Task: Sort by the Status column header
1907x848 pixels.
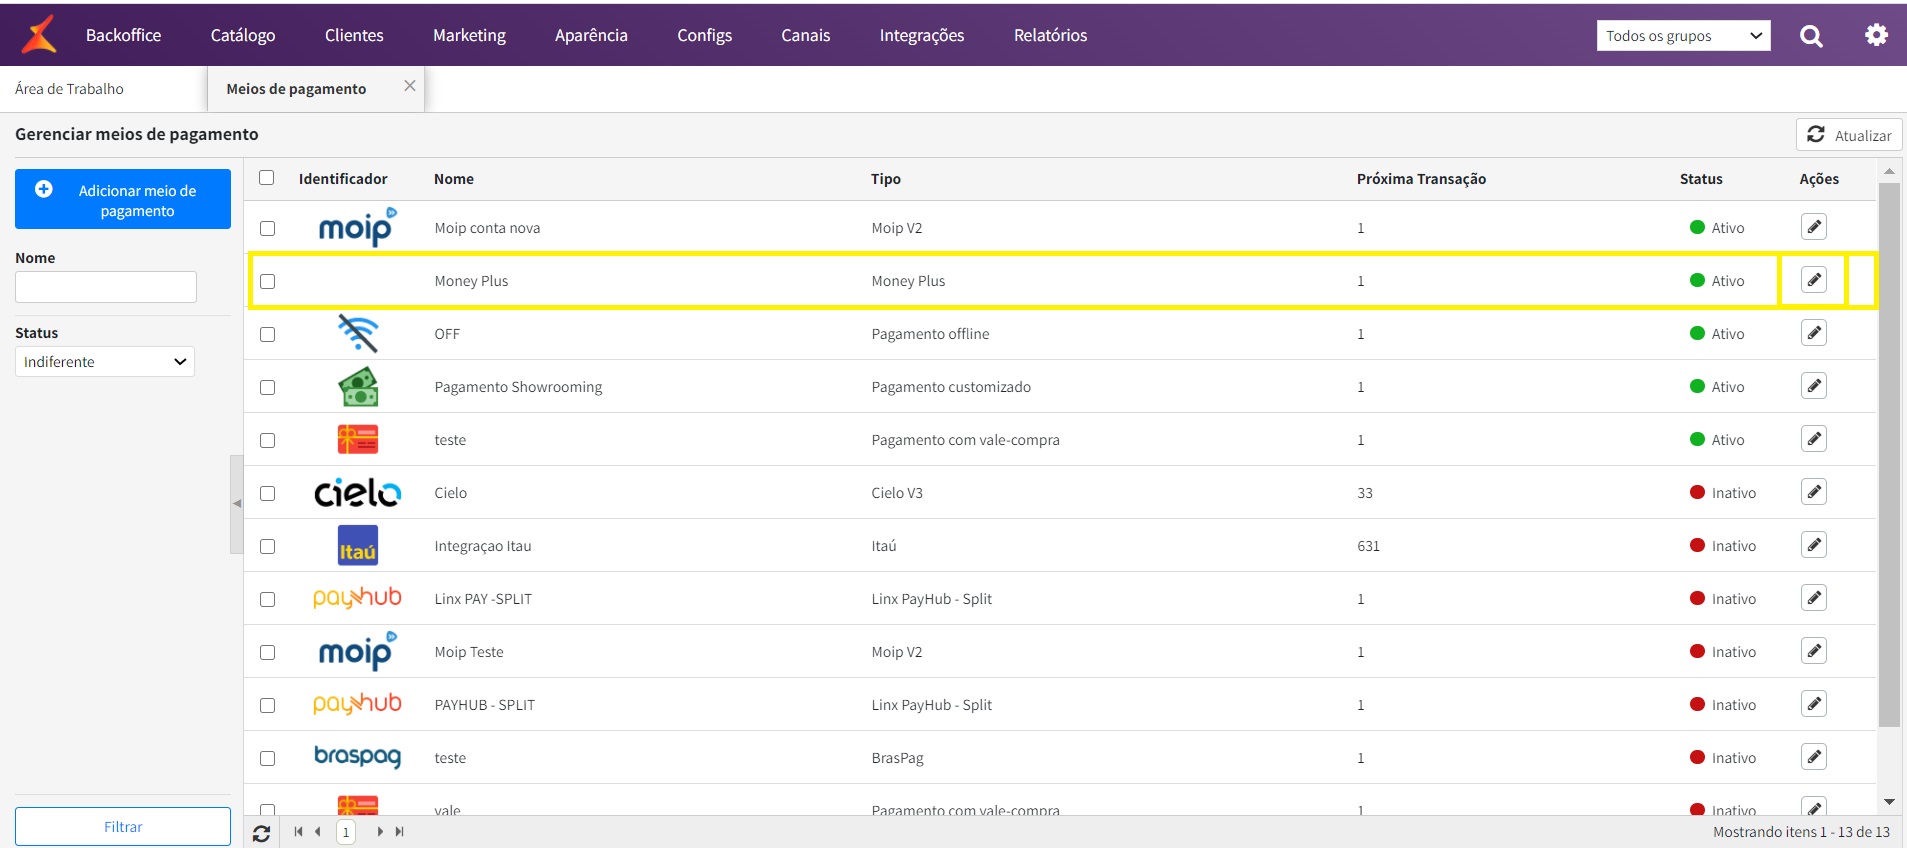Action: [x=1701, y=179]
